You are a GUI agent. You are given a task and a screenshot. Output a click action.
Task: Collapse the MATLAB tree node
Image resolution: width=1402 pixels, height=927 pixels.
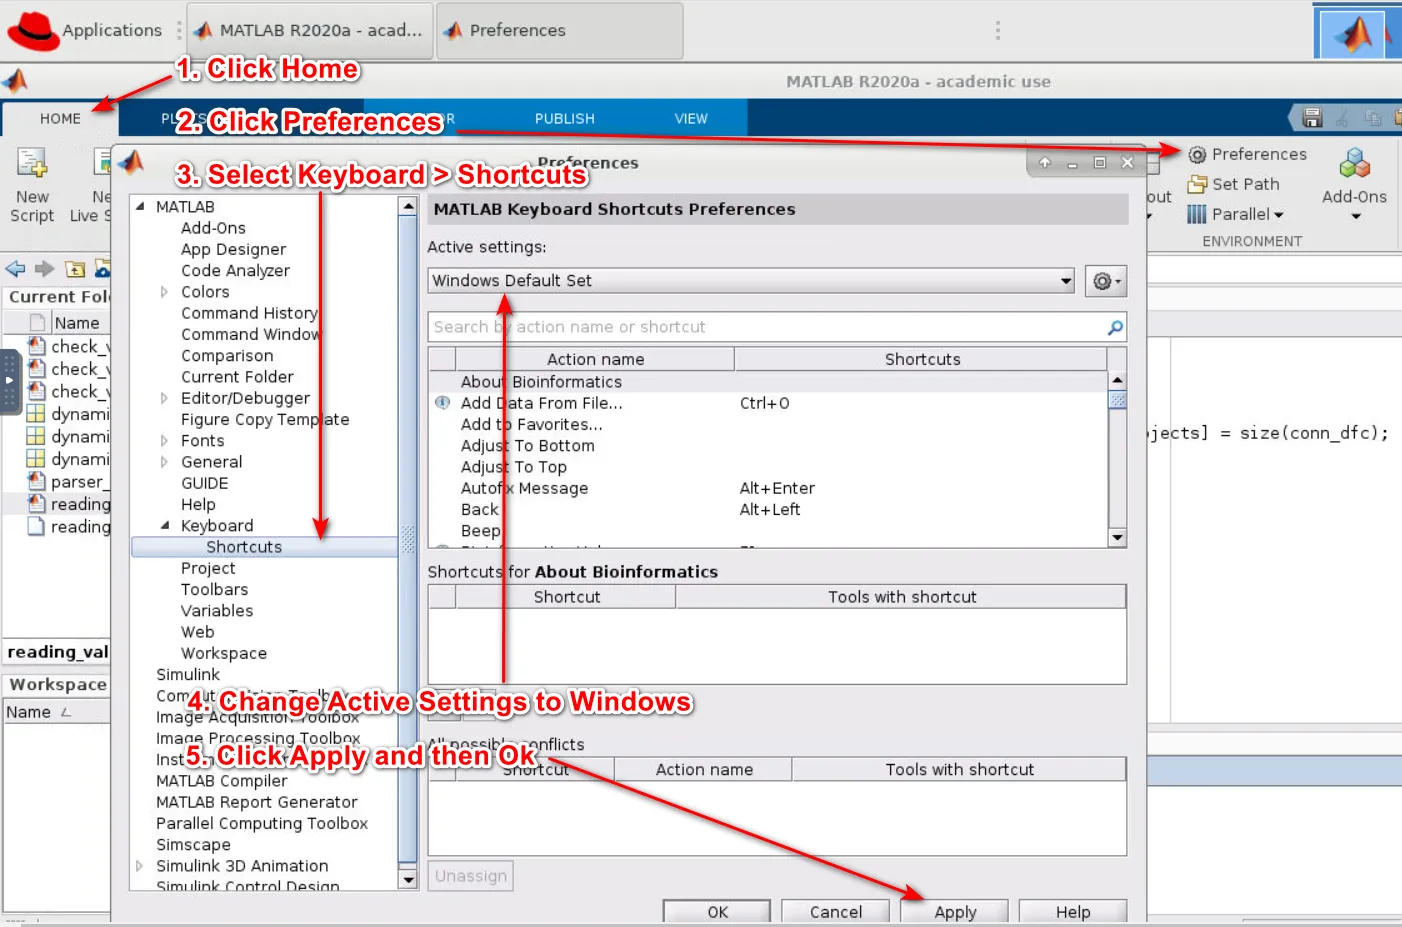pyautogui.click(x=139, y=207)
